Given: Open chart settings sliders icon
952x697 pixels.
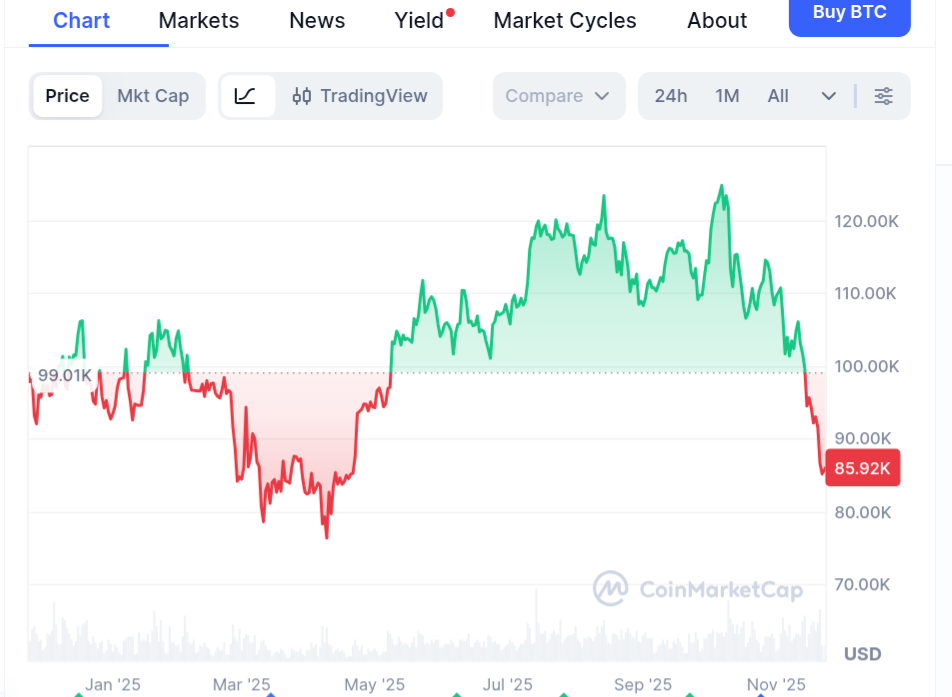Looking at the screenshot, I should click(883, 96).
